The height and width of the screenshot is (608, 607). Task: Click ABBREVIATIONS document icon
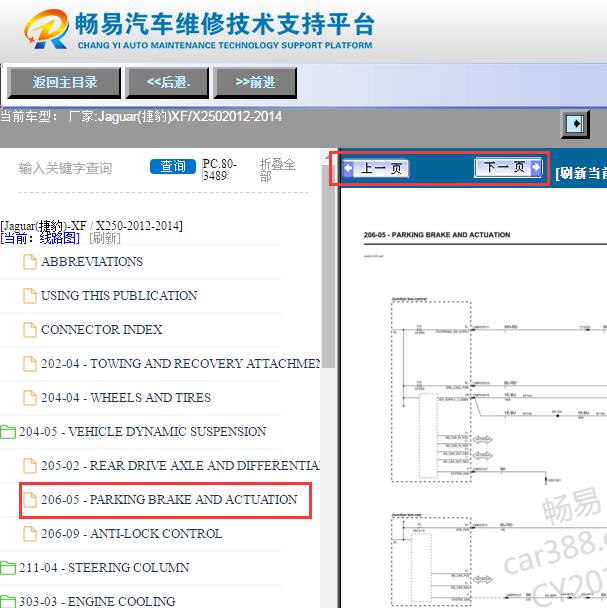[x=30, y=262]
